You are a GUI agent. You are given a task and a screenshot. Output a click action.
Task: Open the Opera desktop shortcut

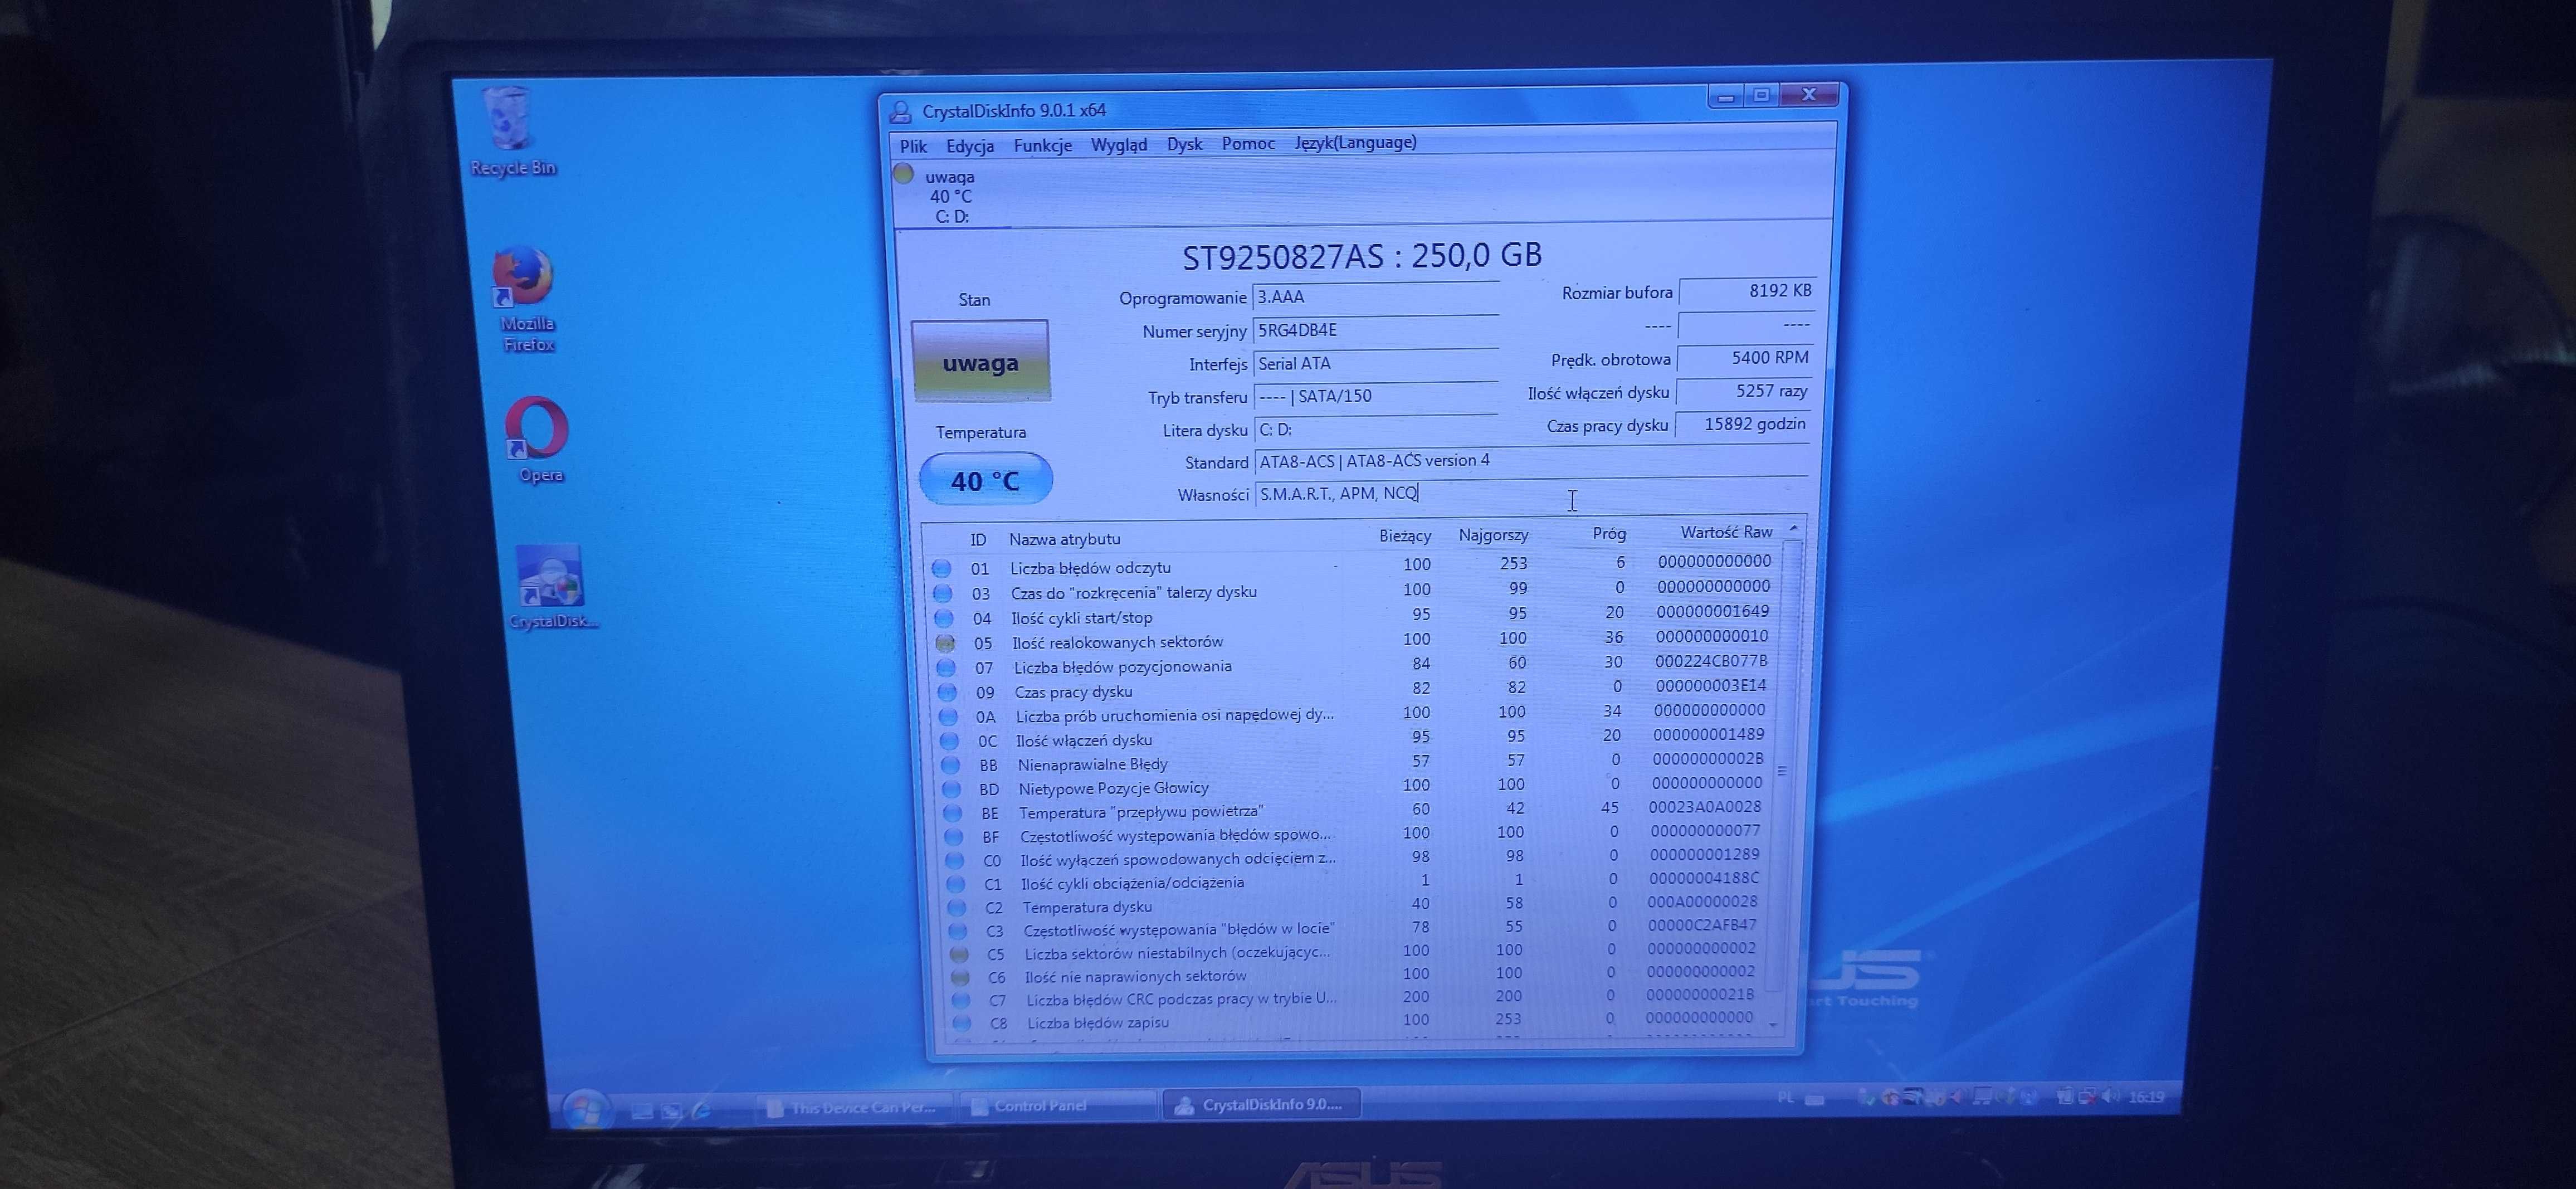[x=539, y=440]
